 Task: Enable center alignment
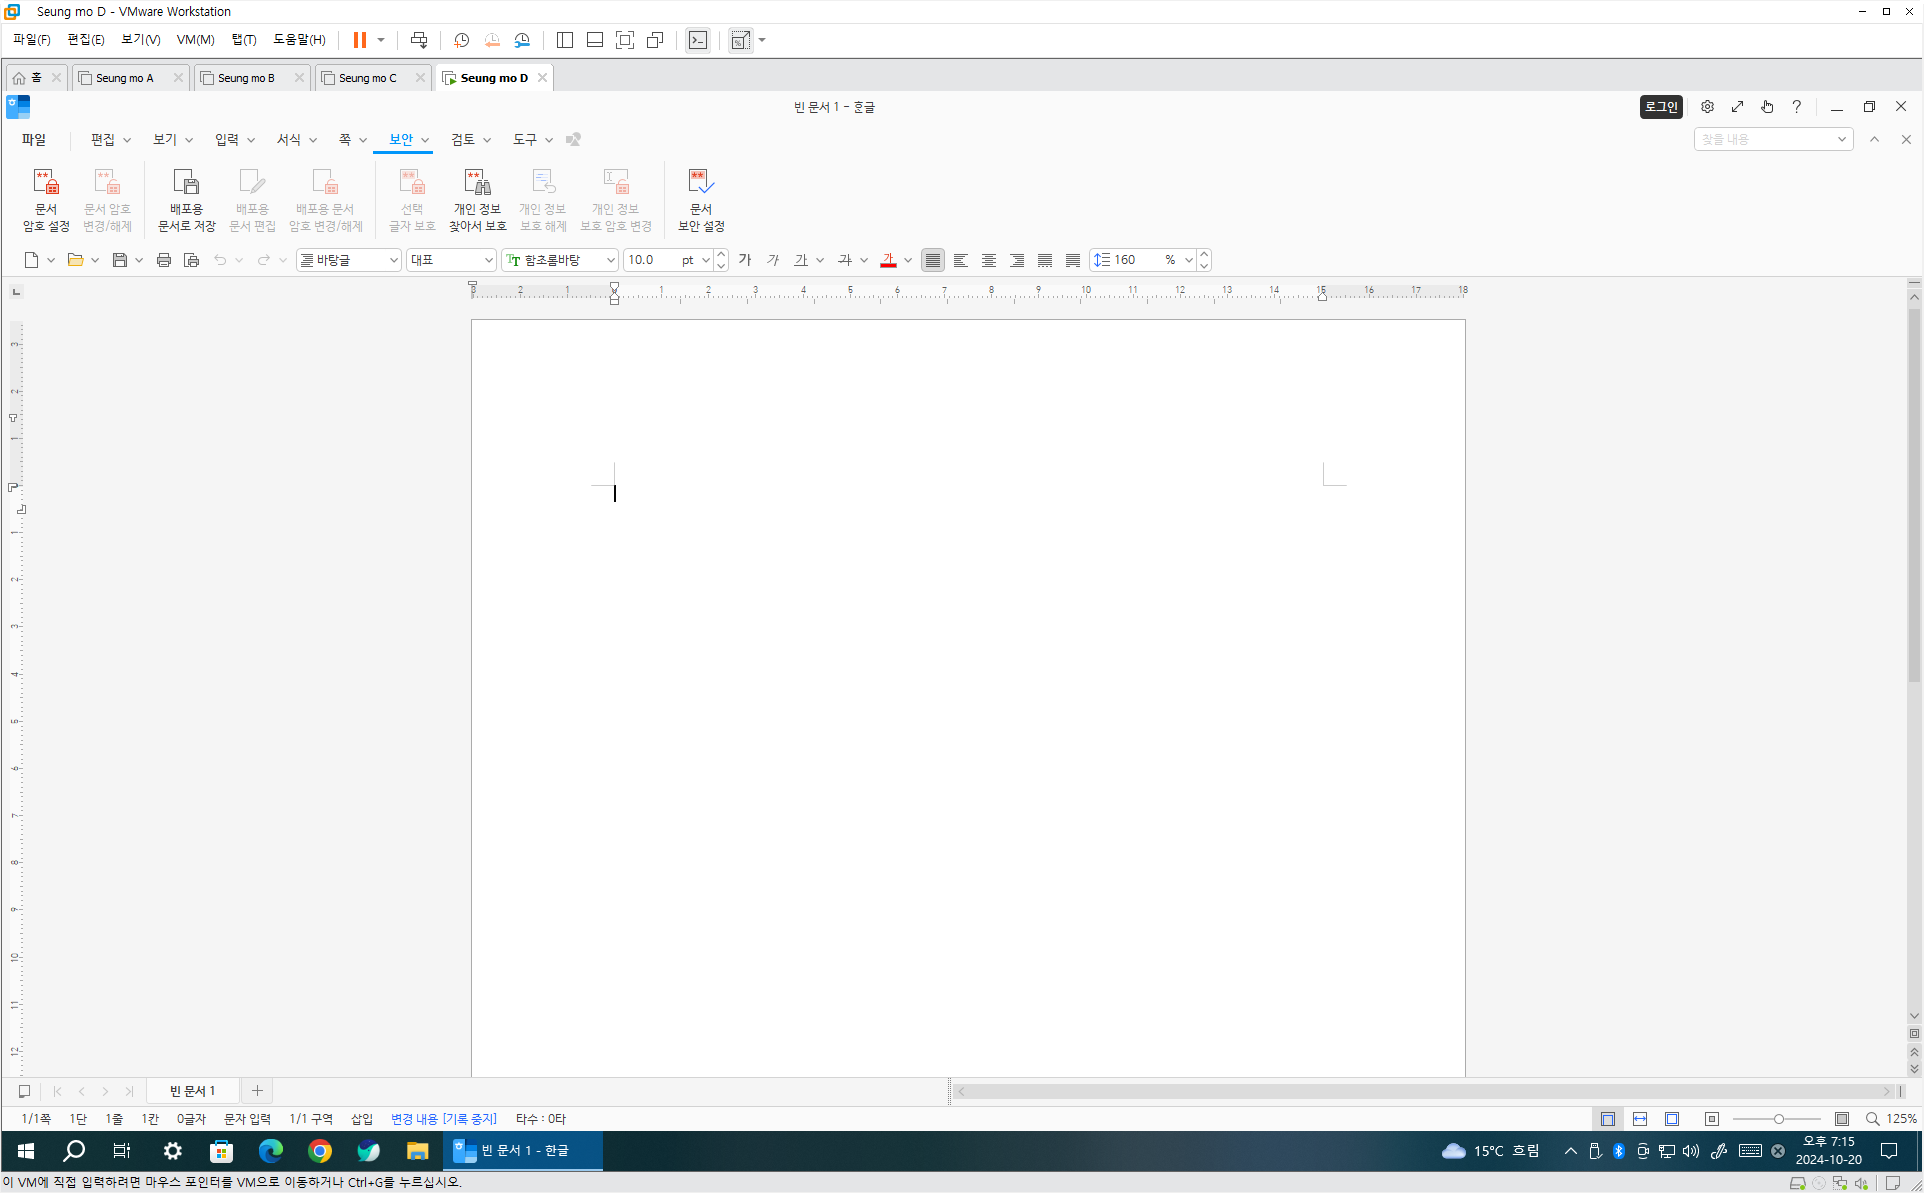[988, 260]
